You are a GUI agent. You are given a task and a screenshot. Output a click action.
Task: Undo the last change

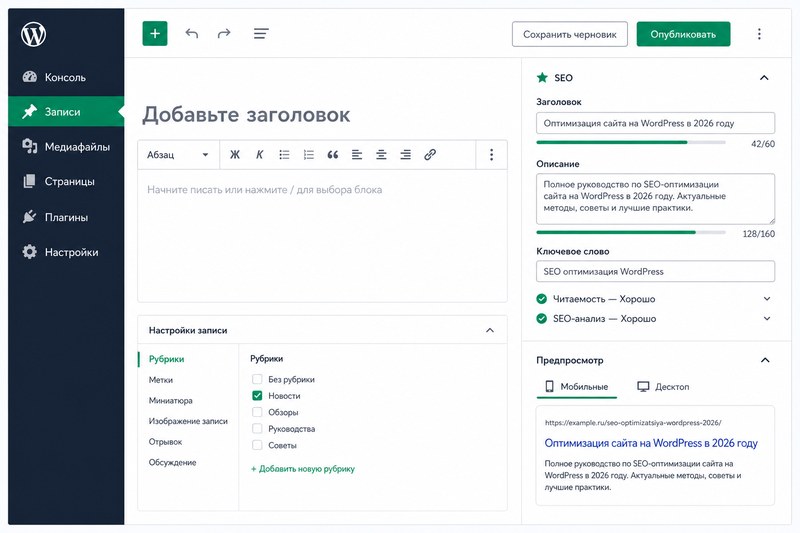click(192, 34)
